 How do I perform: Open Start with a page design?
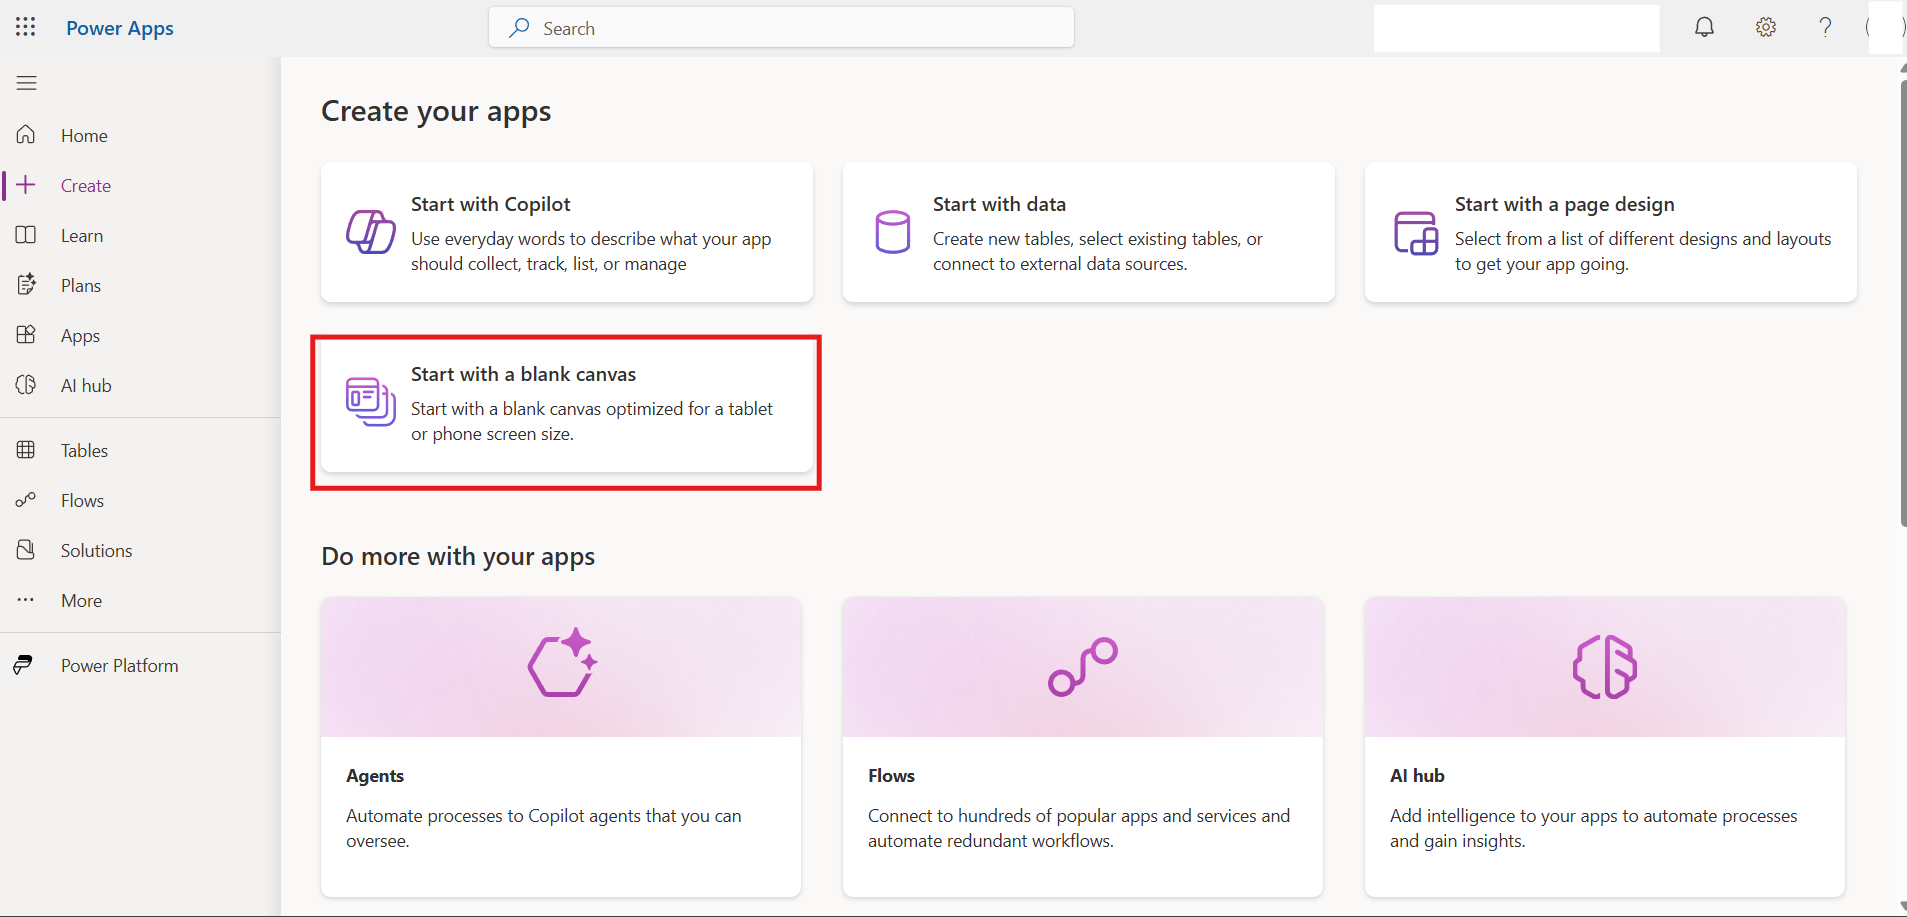pos(1609,232)
